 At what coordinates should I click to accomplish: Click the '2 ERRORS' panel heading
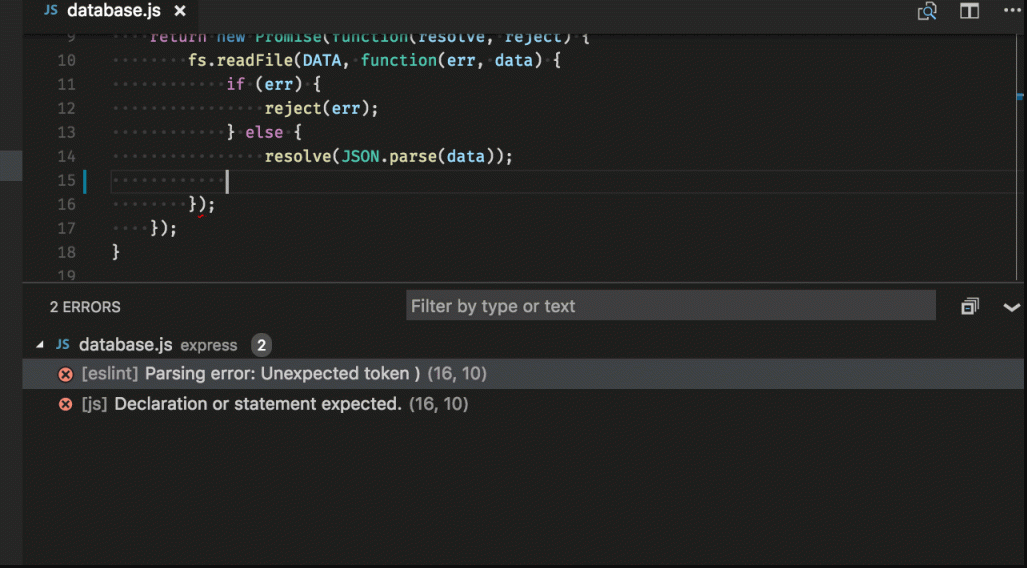[x=85, y=307]
